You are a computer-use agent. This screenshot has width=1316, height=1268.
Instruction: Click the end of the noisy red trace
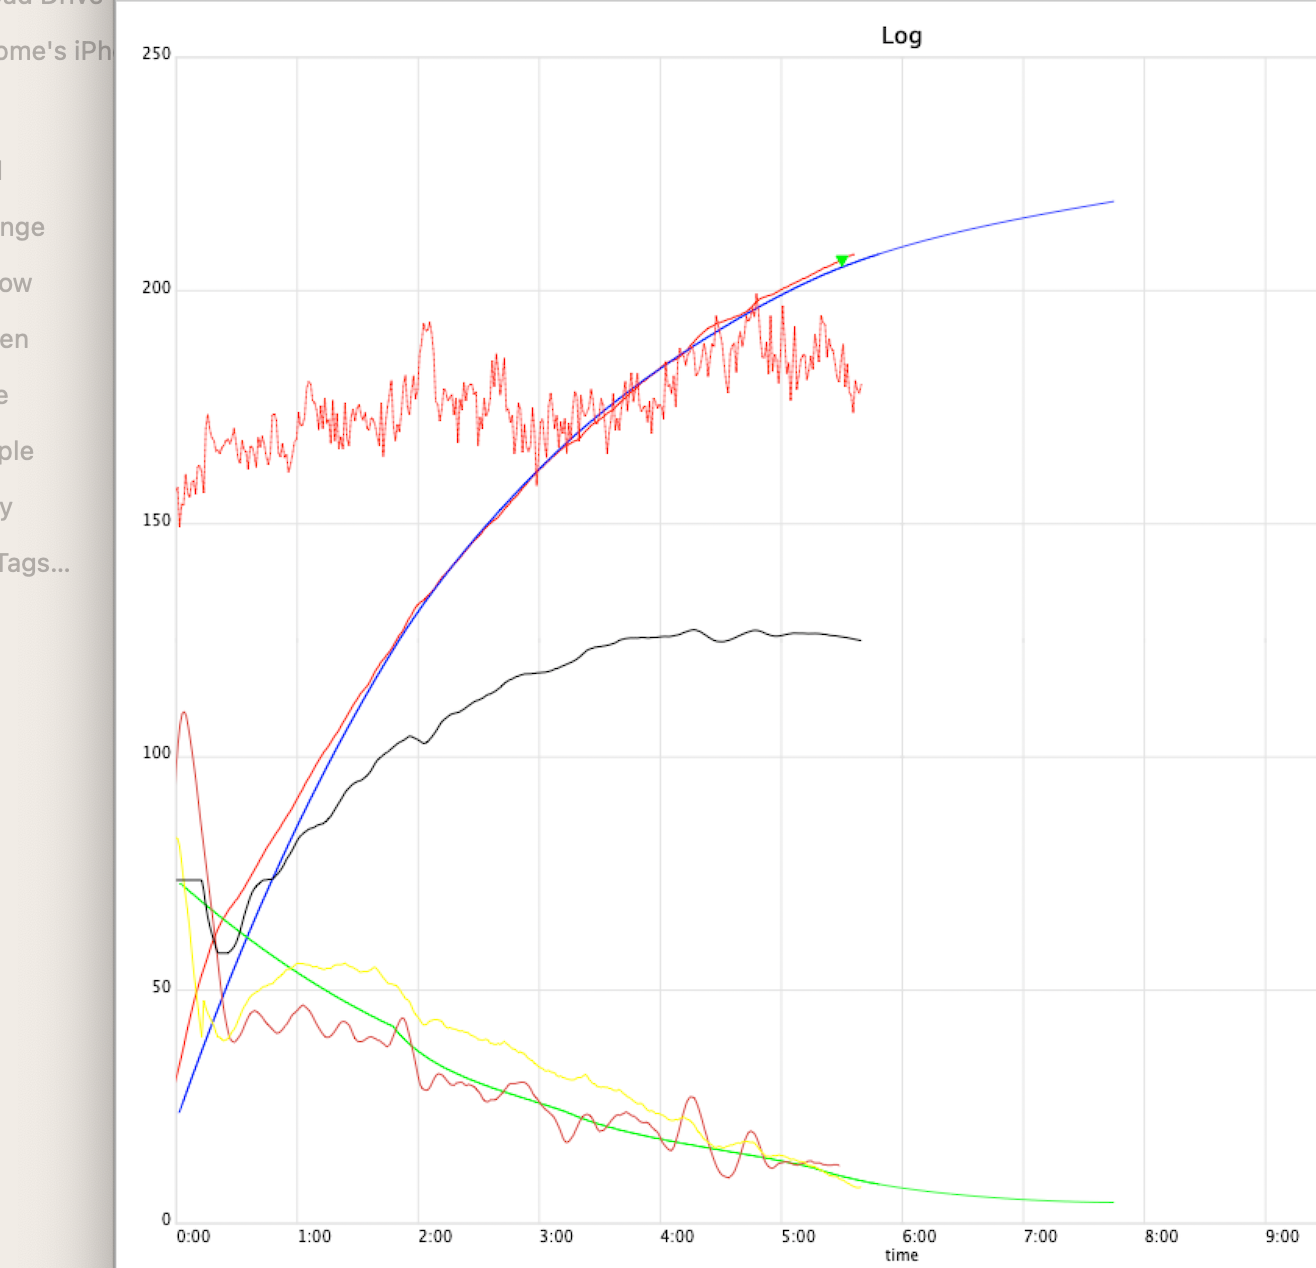(x=860, y=385)
